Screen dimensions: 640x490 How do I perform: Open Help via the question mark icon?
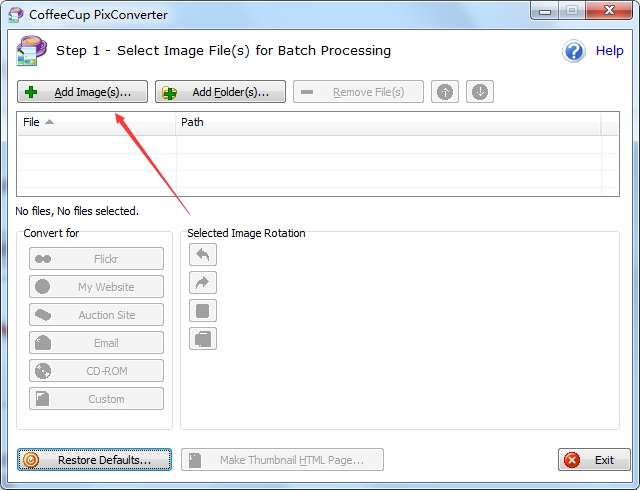click(x=574, y=51)
